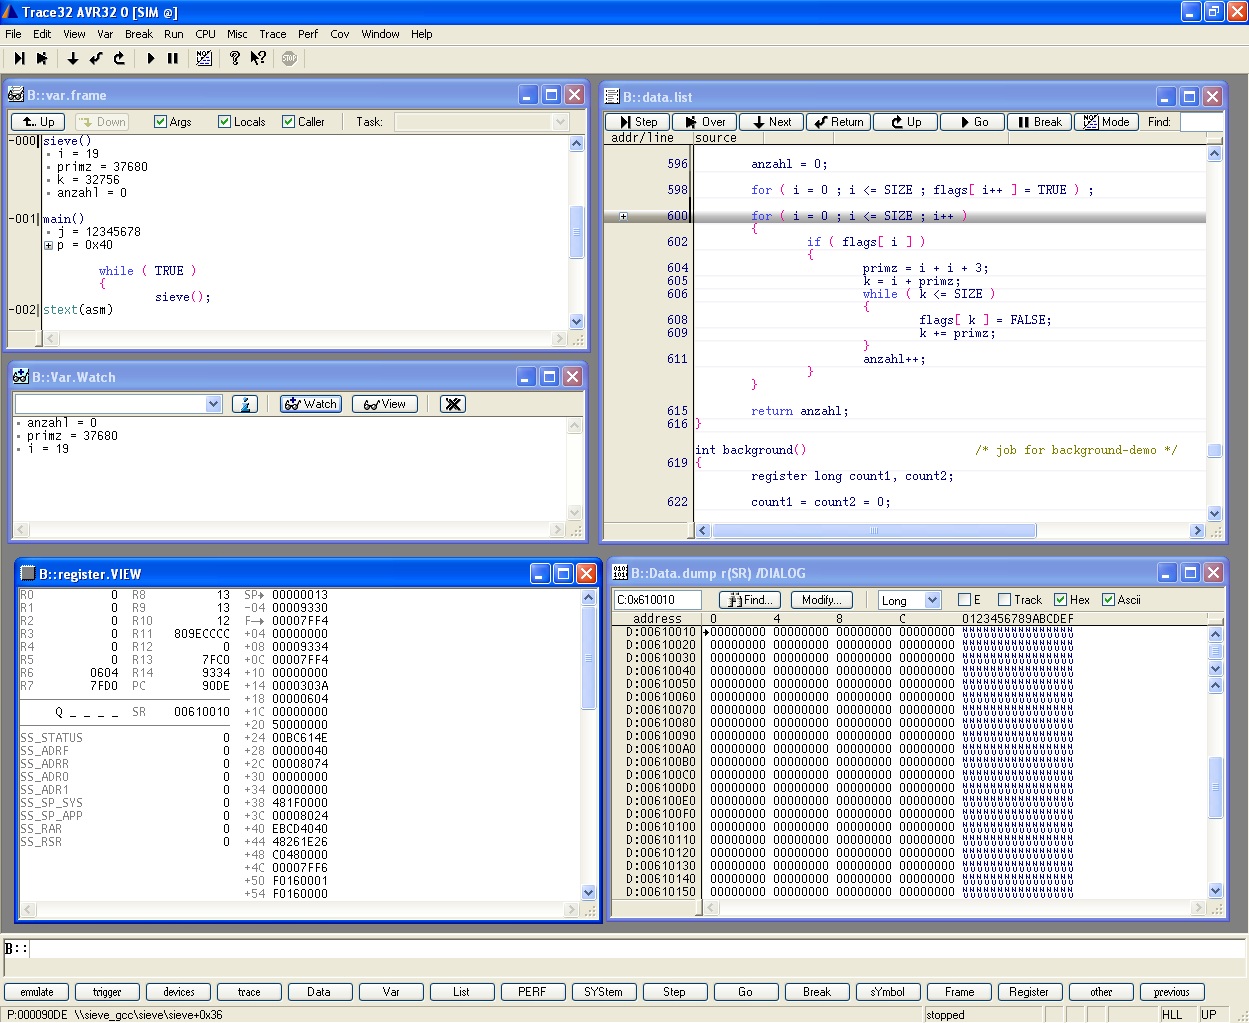This screenshot has width=1249, height=1023.
Task: Click the Modify... button in Data.dump
Action: coord(821,600)
